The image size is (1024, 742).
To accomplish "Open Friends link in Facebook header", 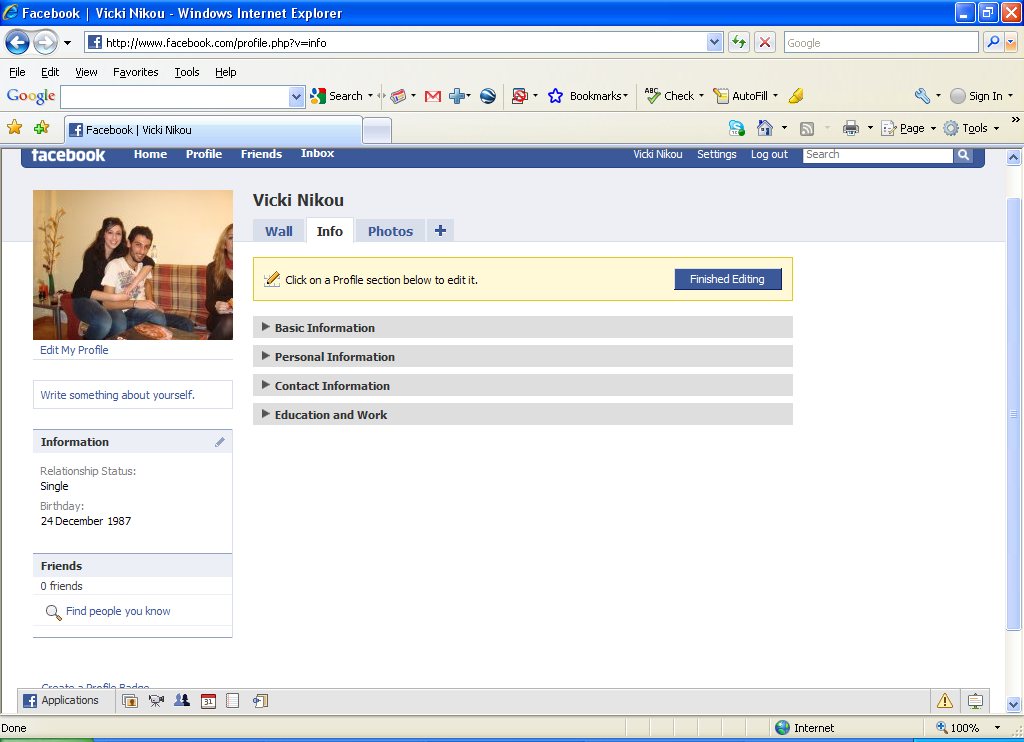I will [x=261, y=154].
